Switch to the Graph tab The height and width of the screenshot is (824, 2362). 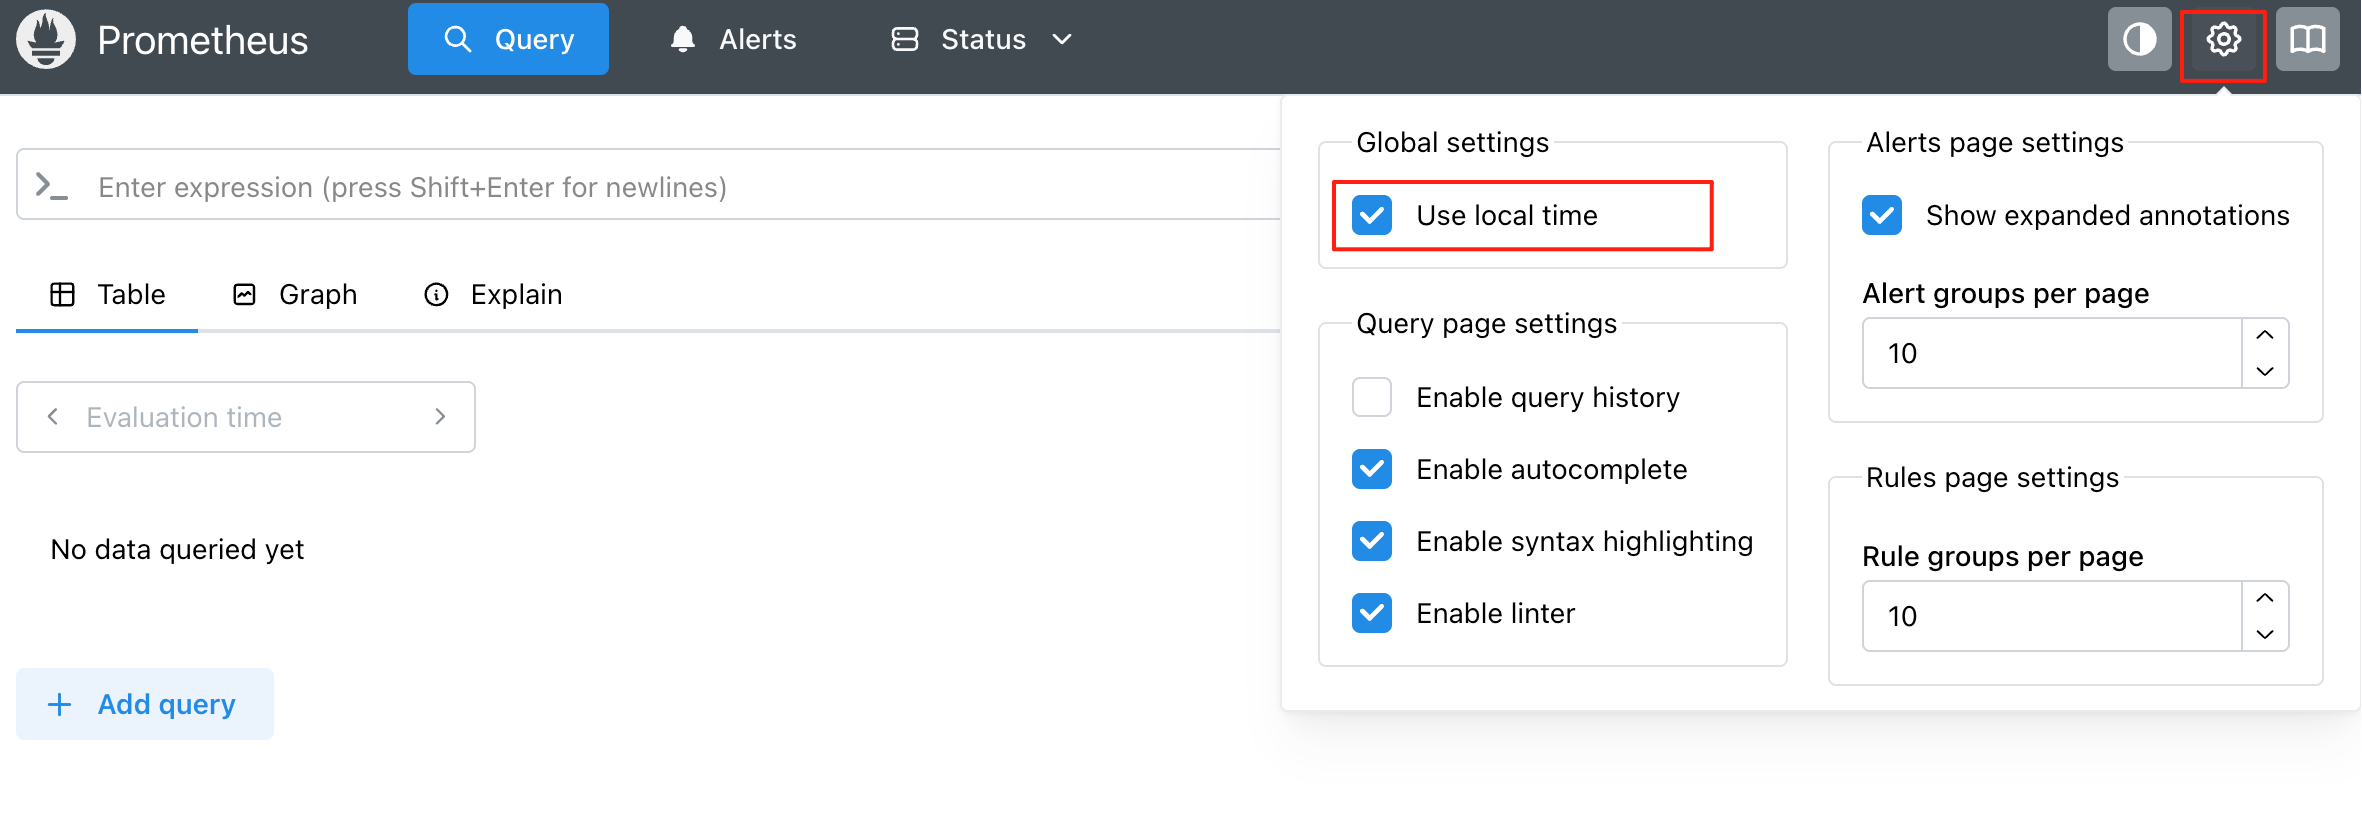click(x=295, y=295)
